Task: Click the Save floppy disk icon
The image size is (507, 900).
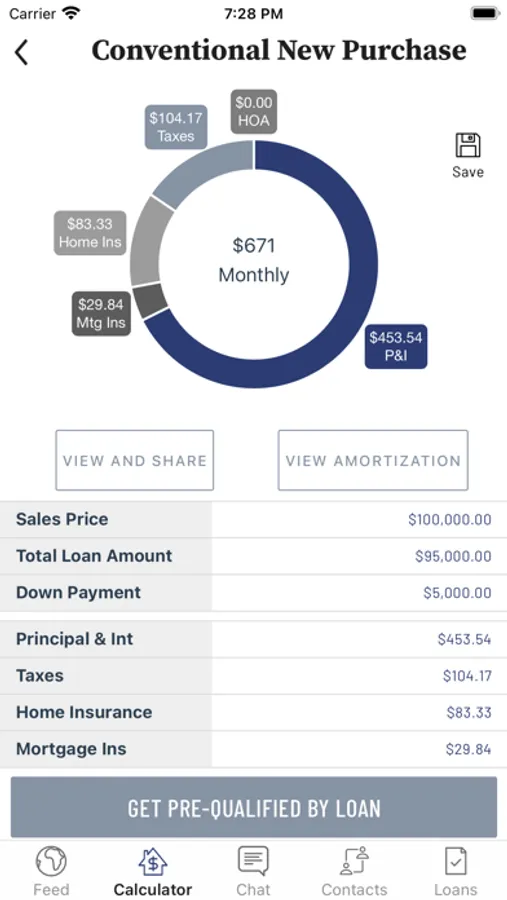Action: pyautogui.click(x=467, y=145)
